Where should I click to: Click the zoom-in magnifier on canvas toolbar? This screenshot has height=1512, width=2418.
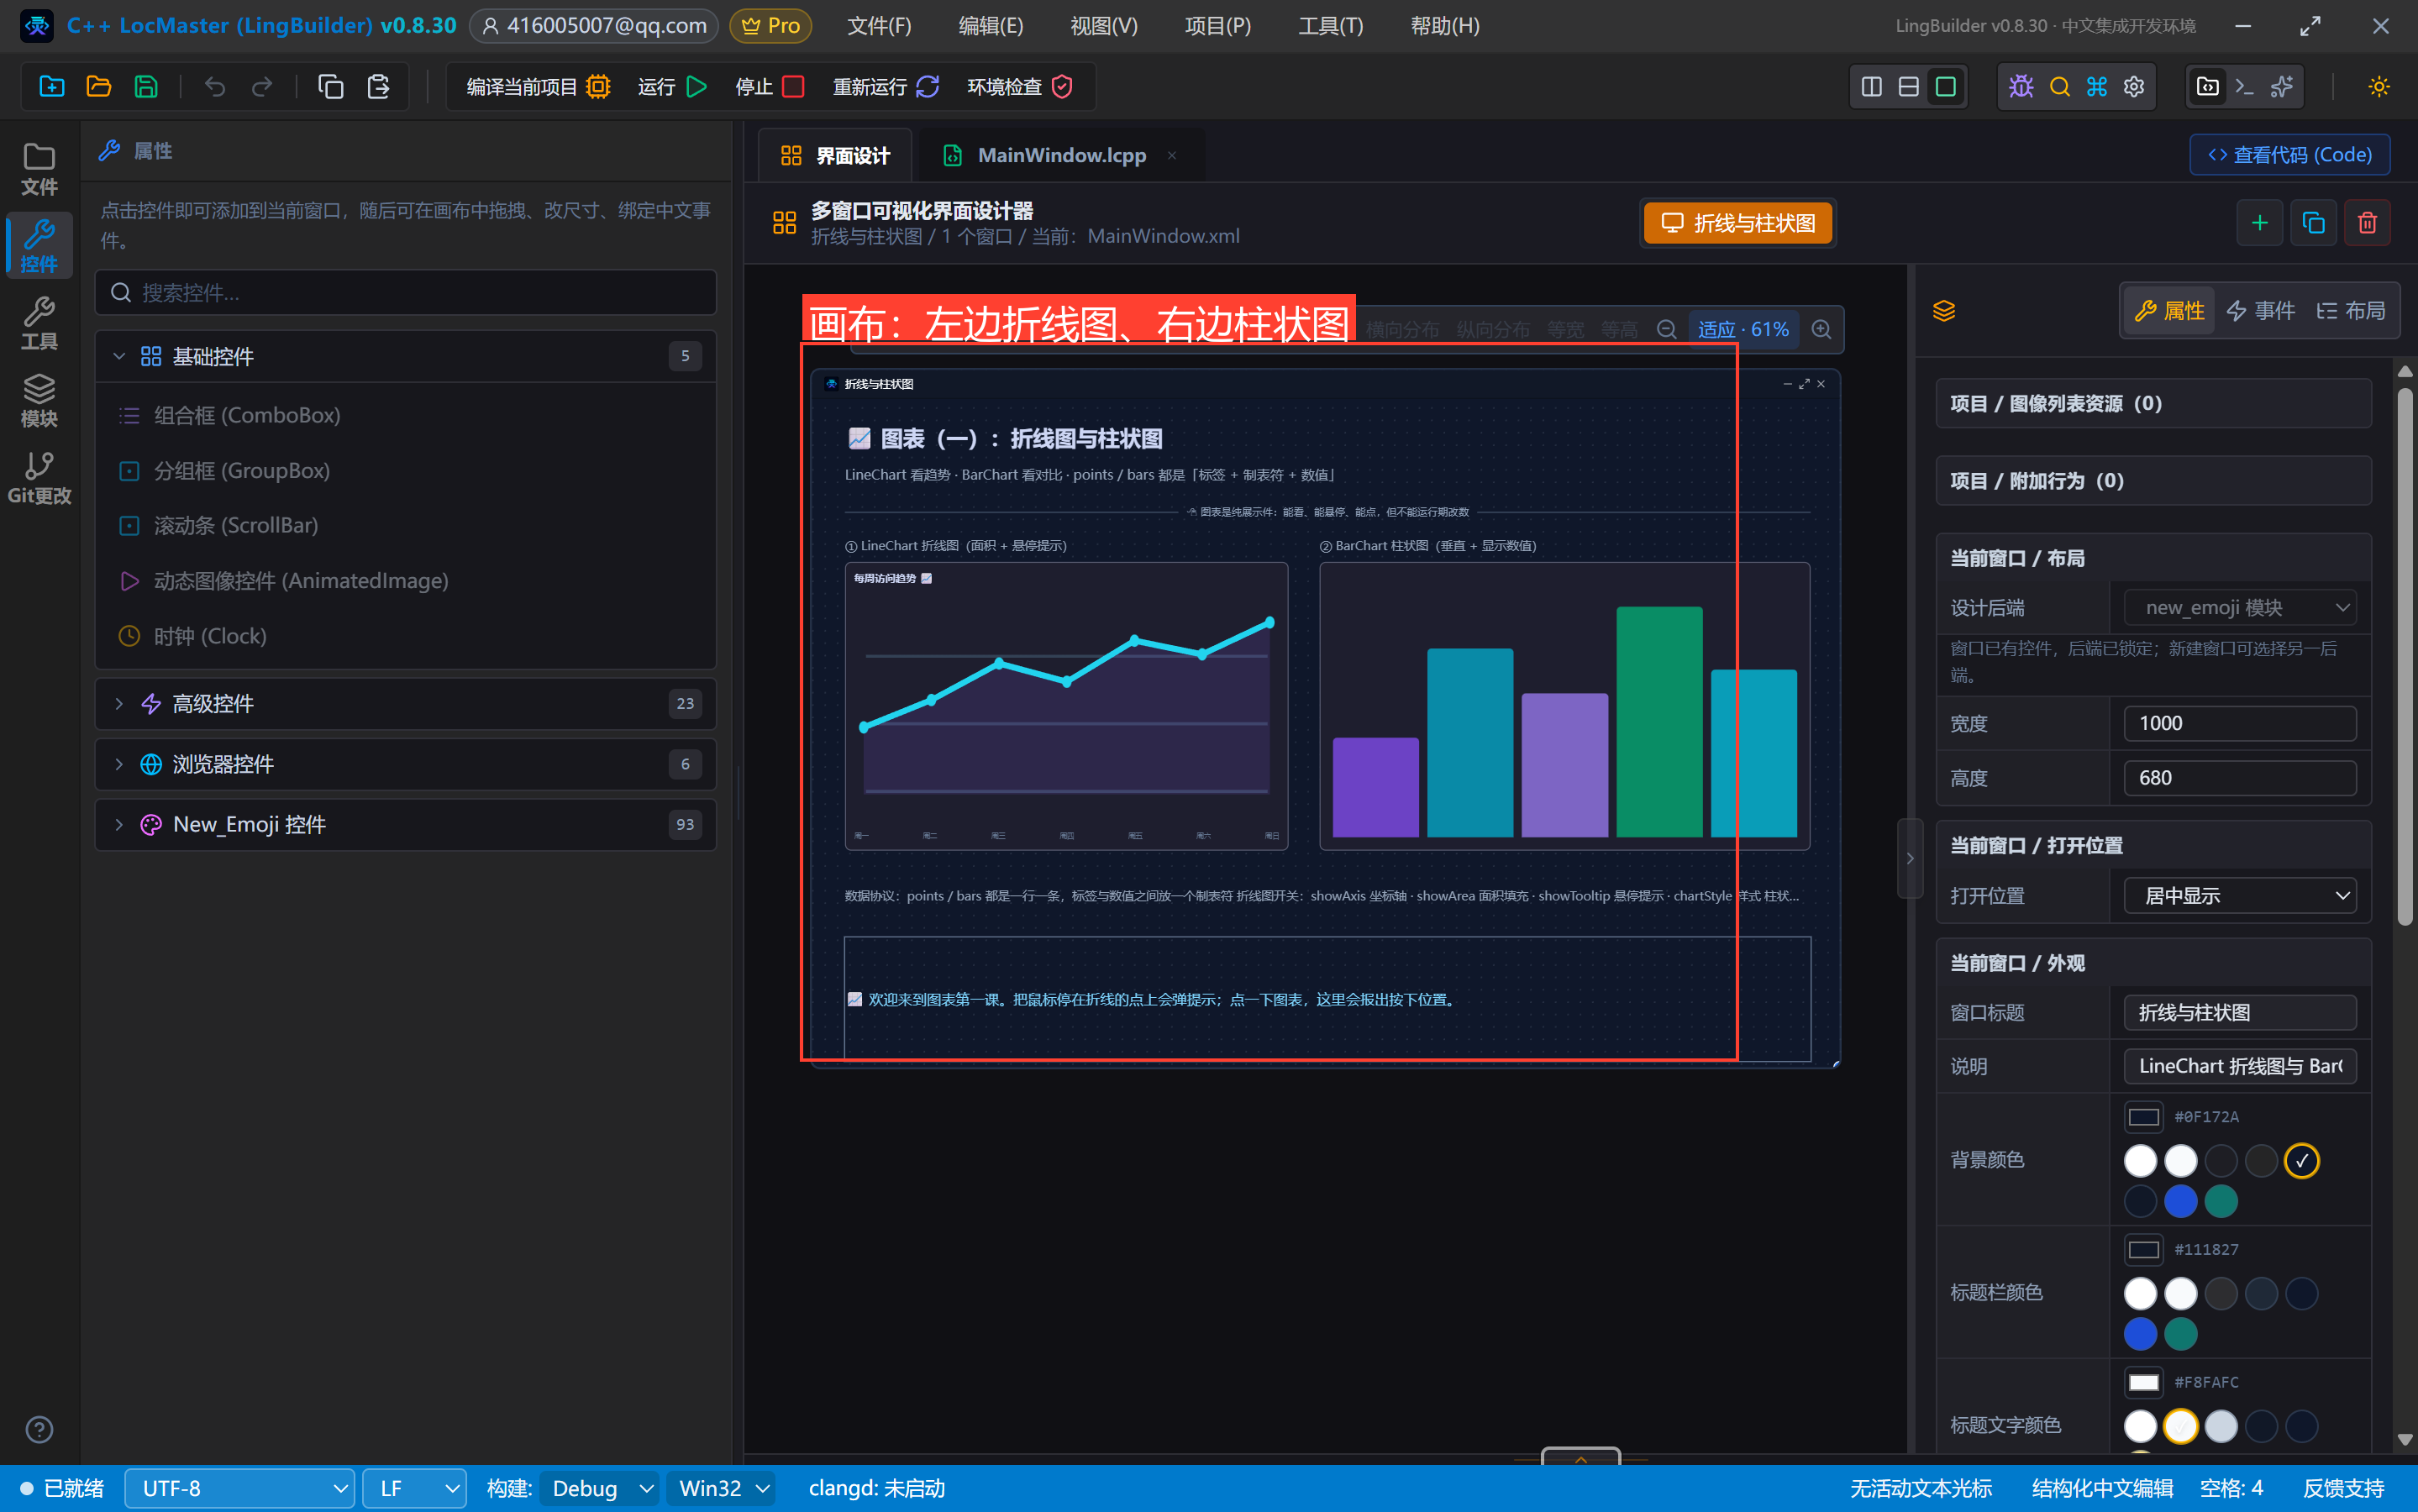[1822, 330]
